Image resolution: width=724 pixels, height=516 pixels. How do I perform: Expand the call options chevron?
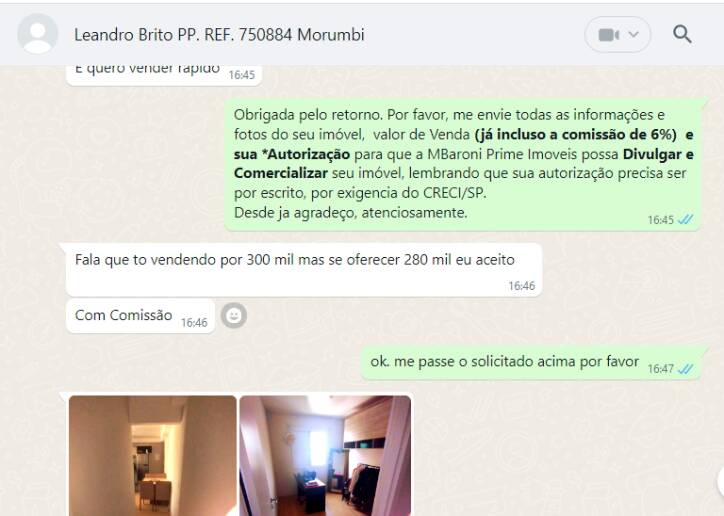(634, 34)
